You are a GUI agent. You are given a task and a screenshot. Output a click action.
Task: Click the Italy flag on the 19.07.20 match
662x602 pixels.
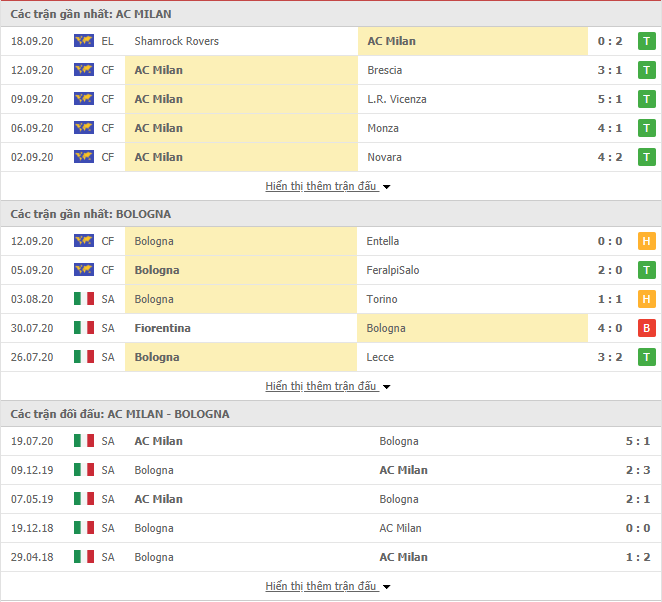point(84,441)
